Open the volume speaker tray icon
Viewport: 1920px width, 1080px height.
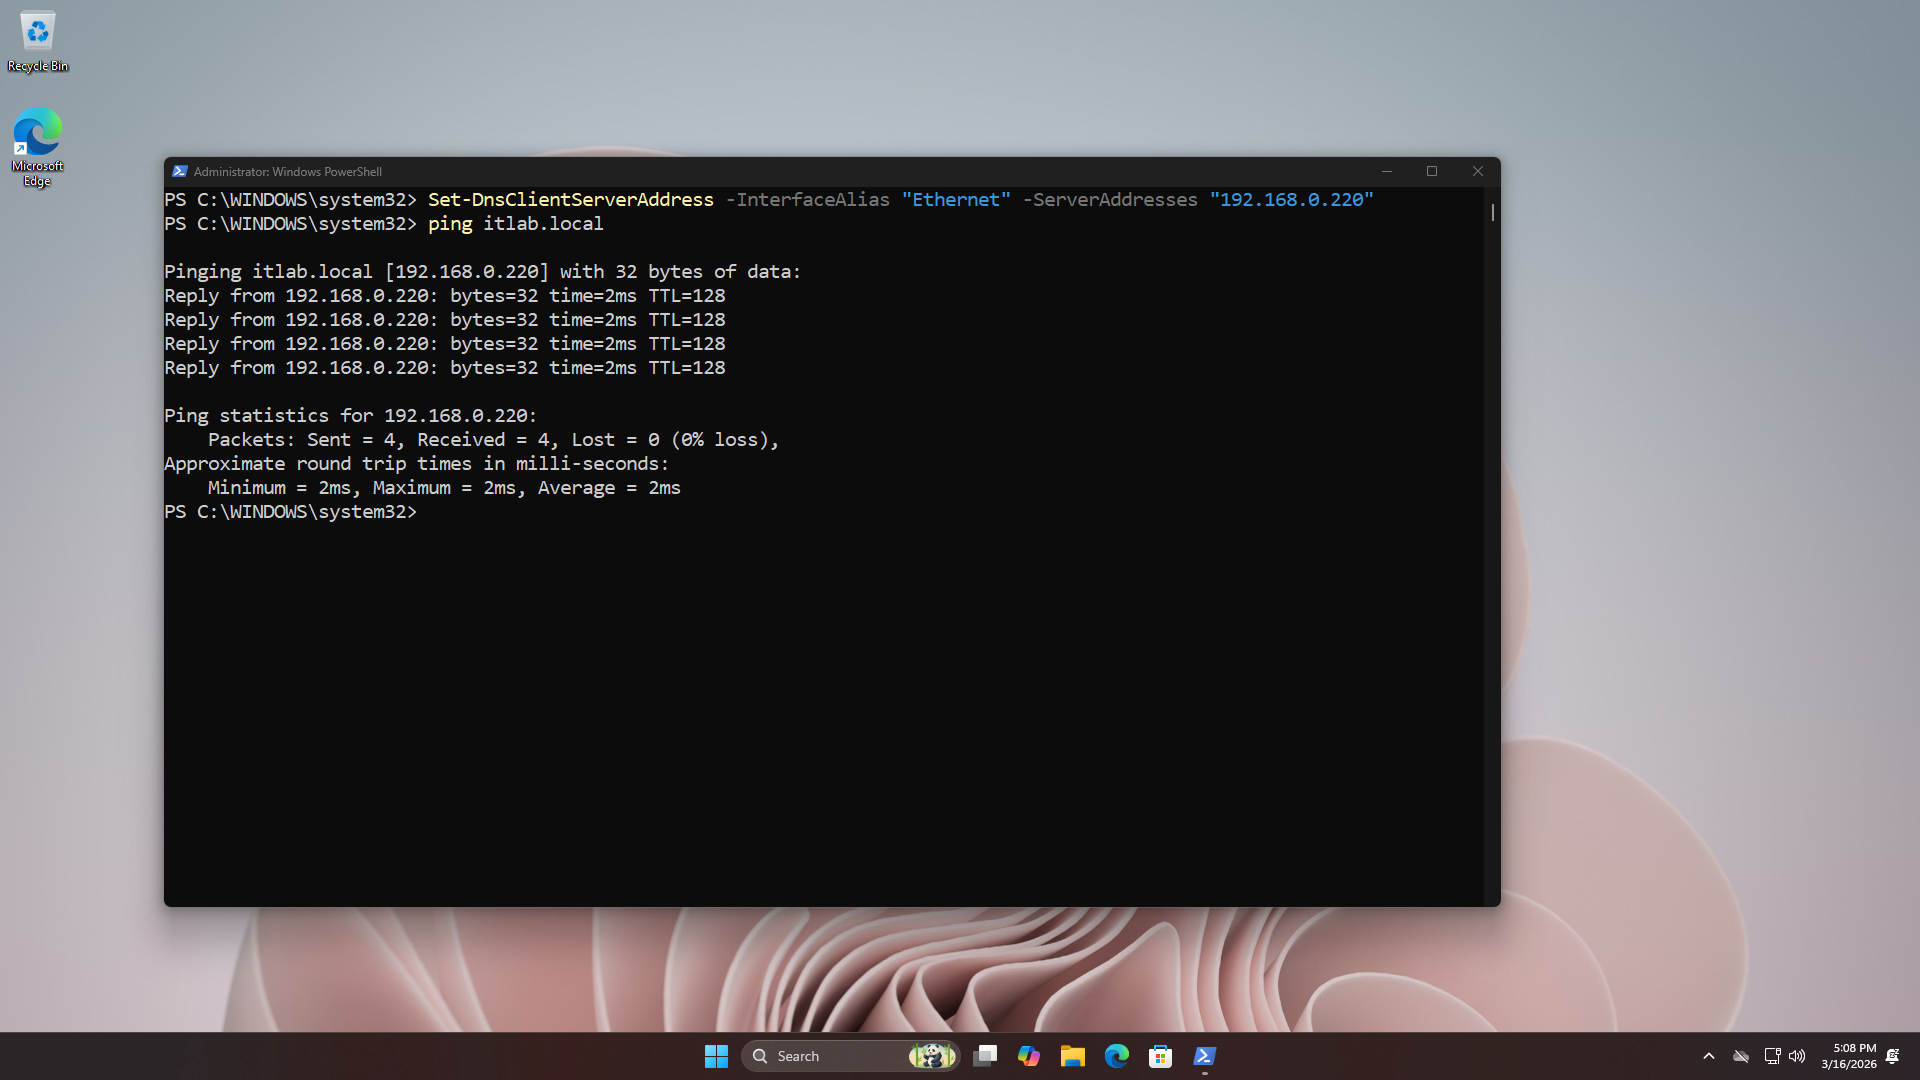(x=1797, y=1056)
